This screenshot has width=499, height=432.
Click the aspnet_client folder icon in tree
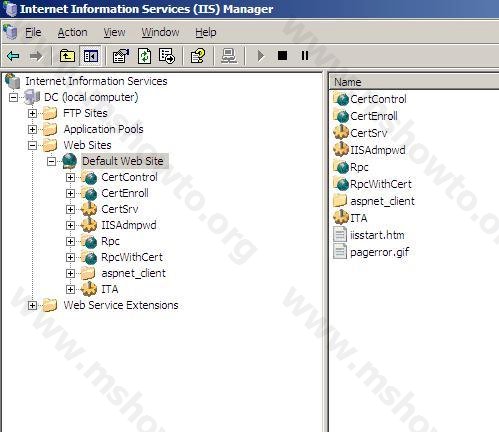(89, 273)
